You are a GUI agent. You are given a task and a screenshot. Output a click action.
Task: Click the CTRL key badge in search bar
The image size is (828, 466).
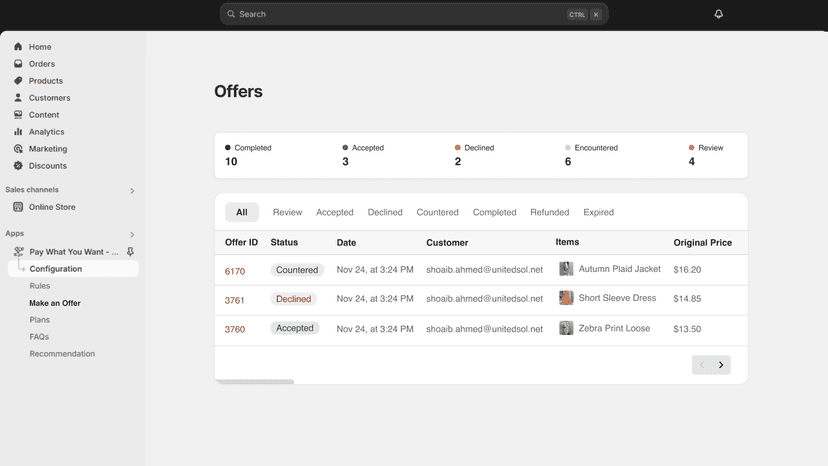[x=577, y=14]
